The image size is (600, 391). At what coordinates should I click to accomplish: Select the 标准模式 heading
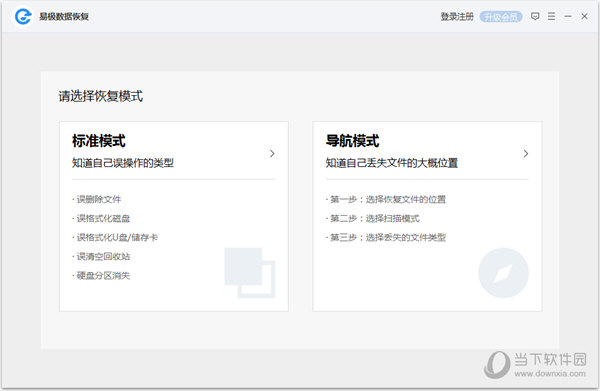99,141
